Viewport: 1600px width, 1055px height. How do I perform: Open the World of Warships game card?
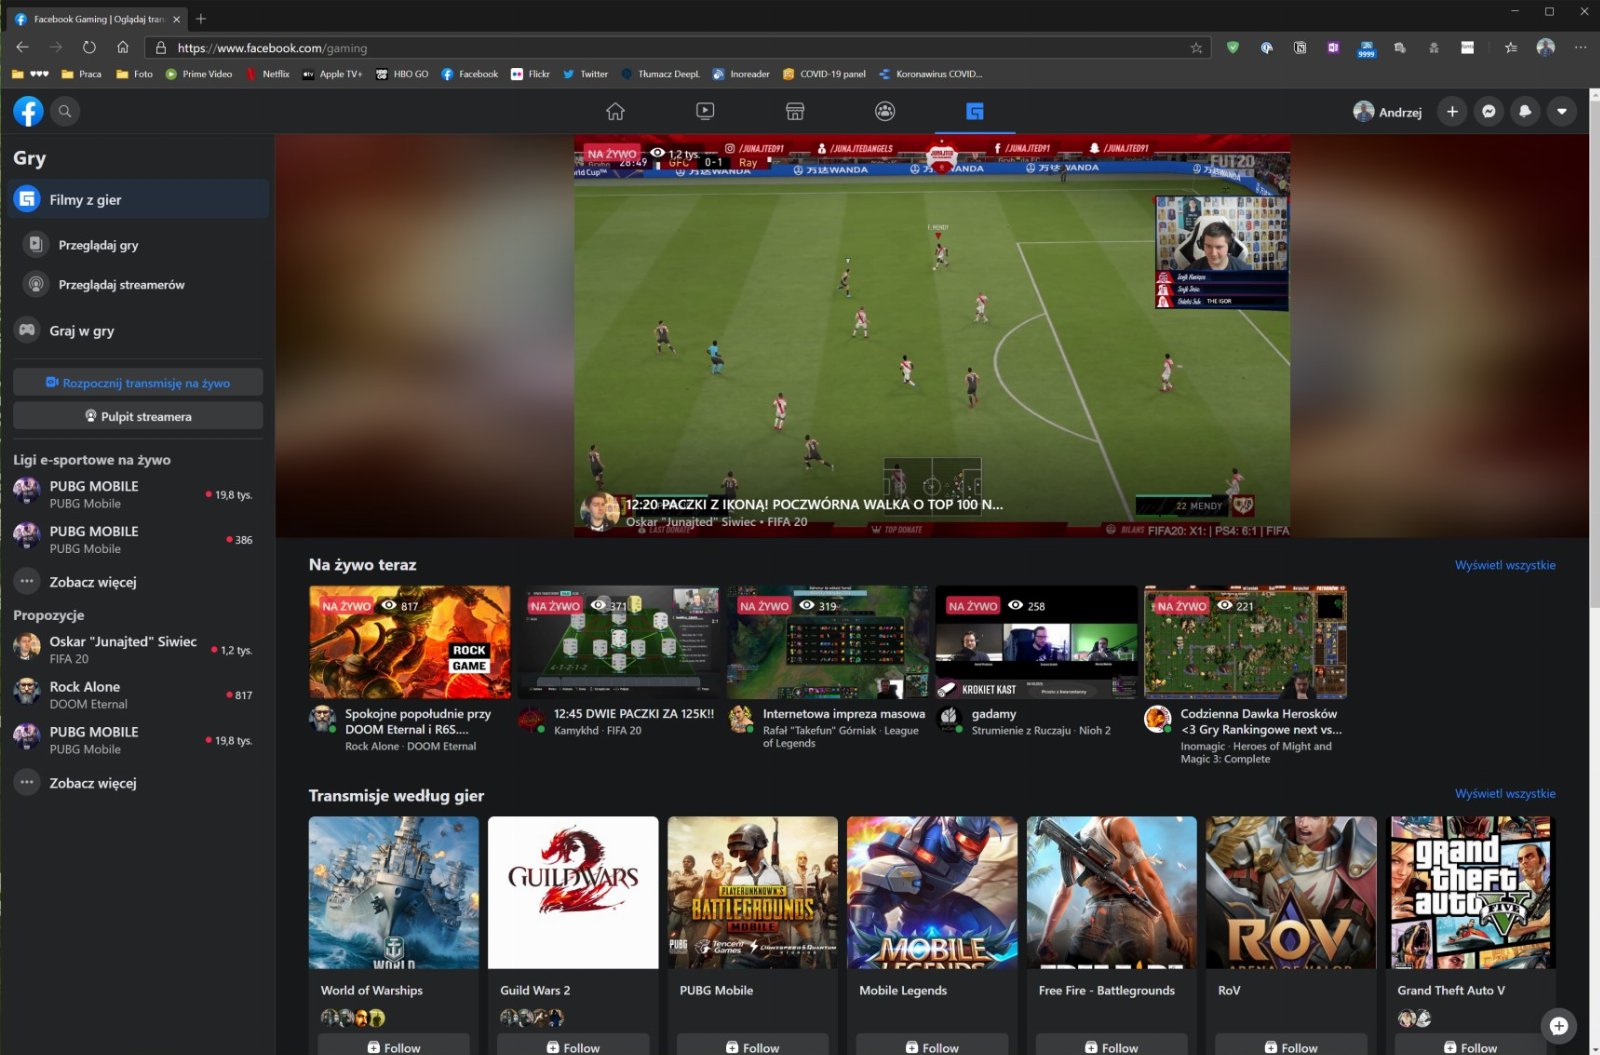[394, 892]
